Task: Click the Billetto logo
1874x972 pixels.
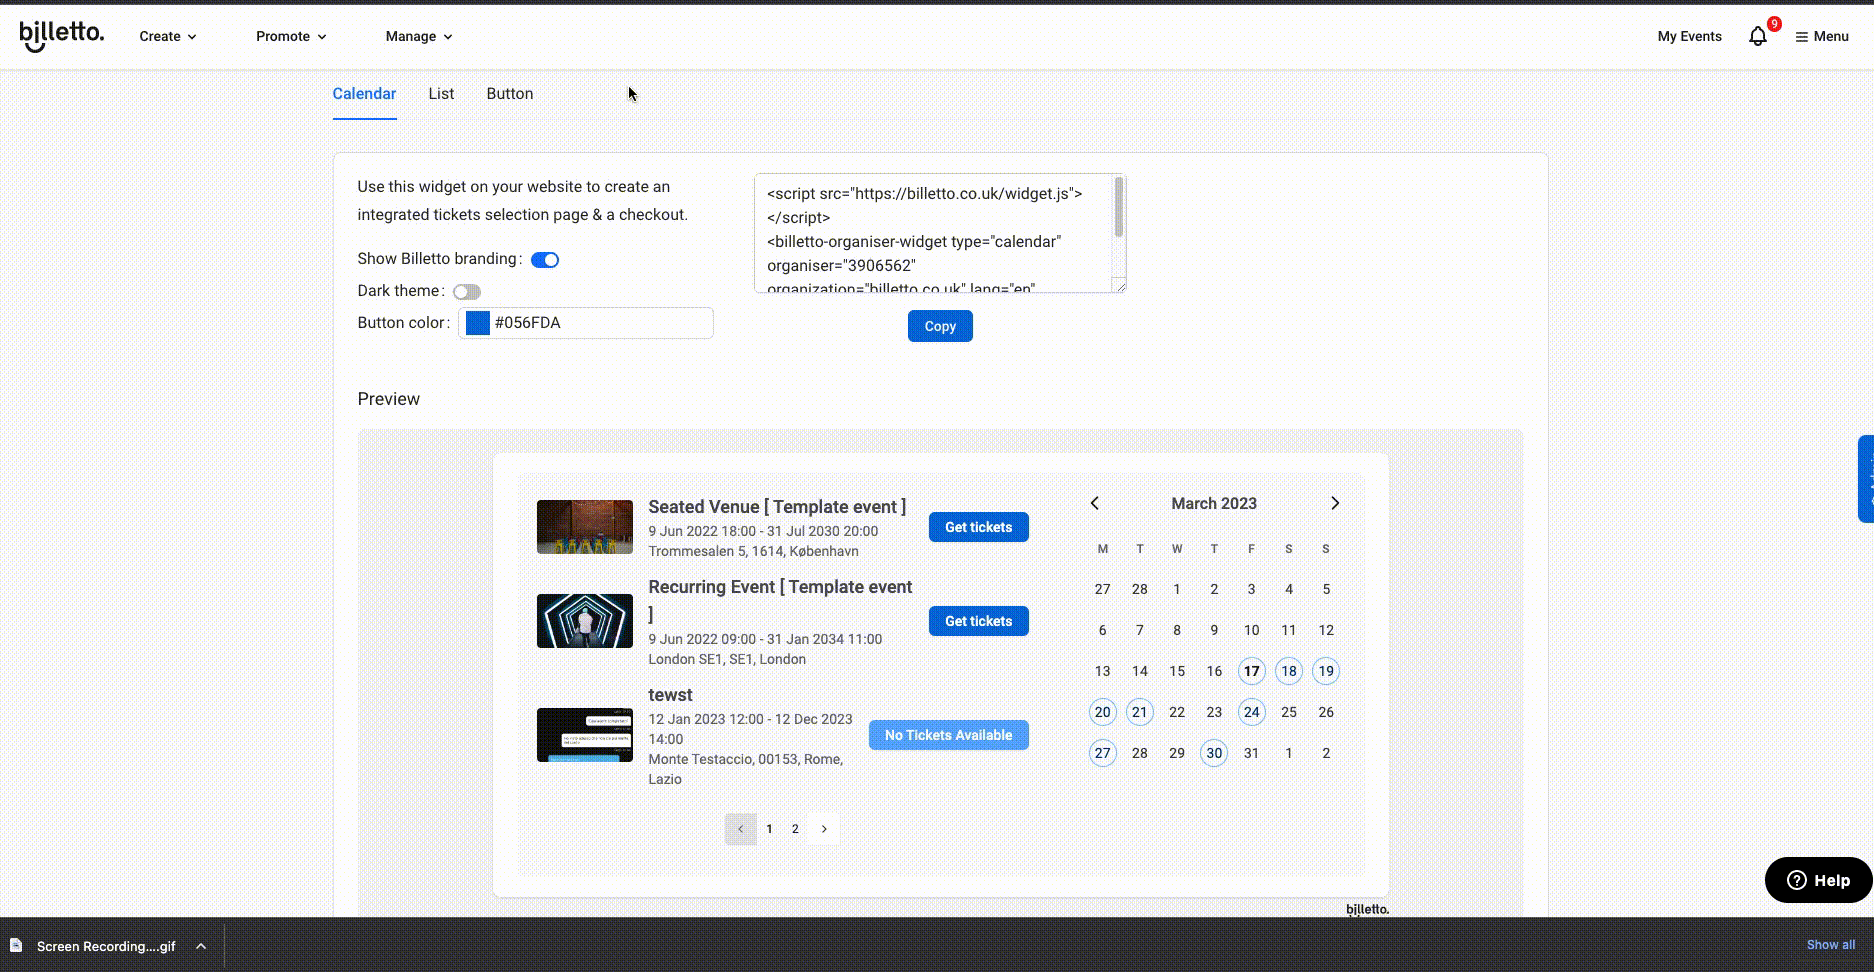Action: (x=61, y=36)
